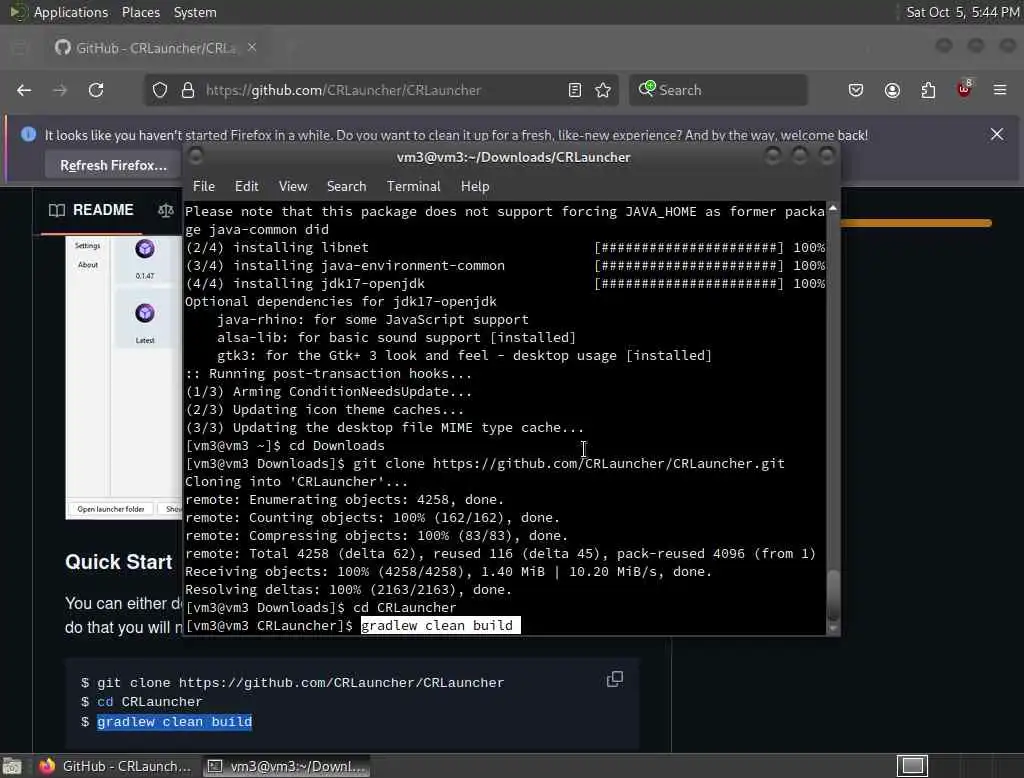Switch to Firefox in the taskbar
The width and height of the screenshot is (1024, 778).
tap(114, 766)
